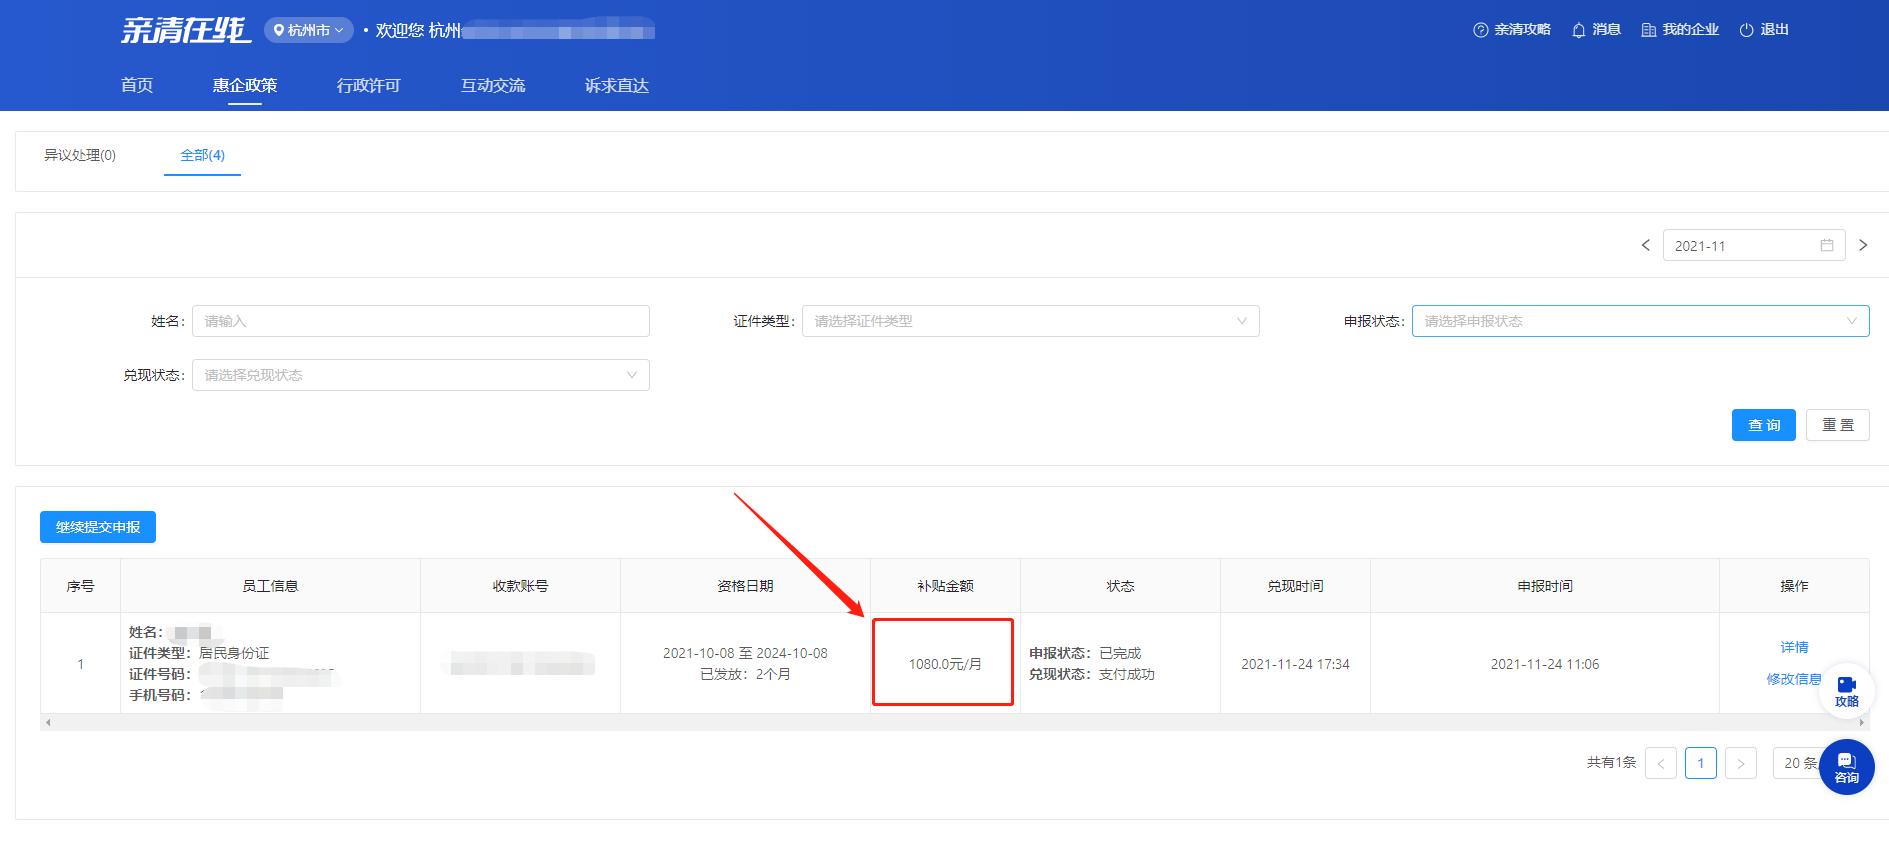Open 证件类型 dropdown

tap(1031, 321)
